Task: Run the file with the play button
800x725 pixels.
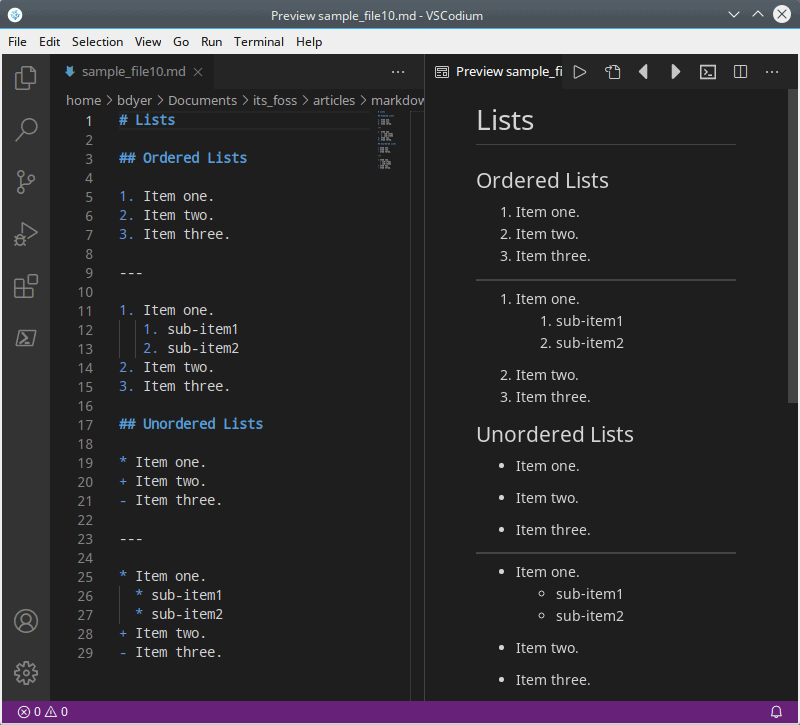Action: tap(580, 71)
